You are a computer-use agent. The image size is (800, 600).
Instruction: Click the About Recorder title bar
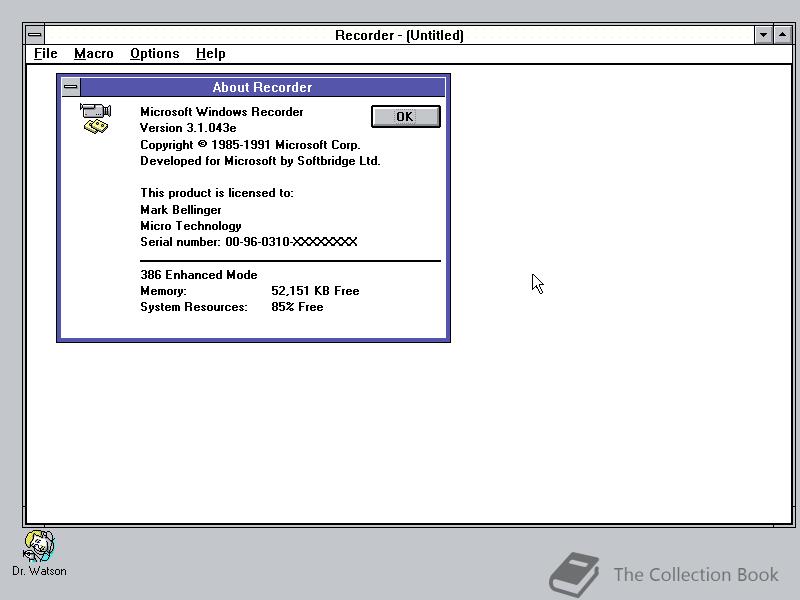tap(262, 87)
